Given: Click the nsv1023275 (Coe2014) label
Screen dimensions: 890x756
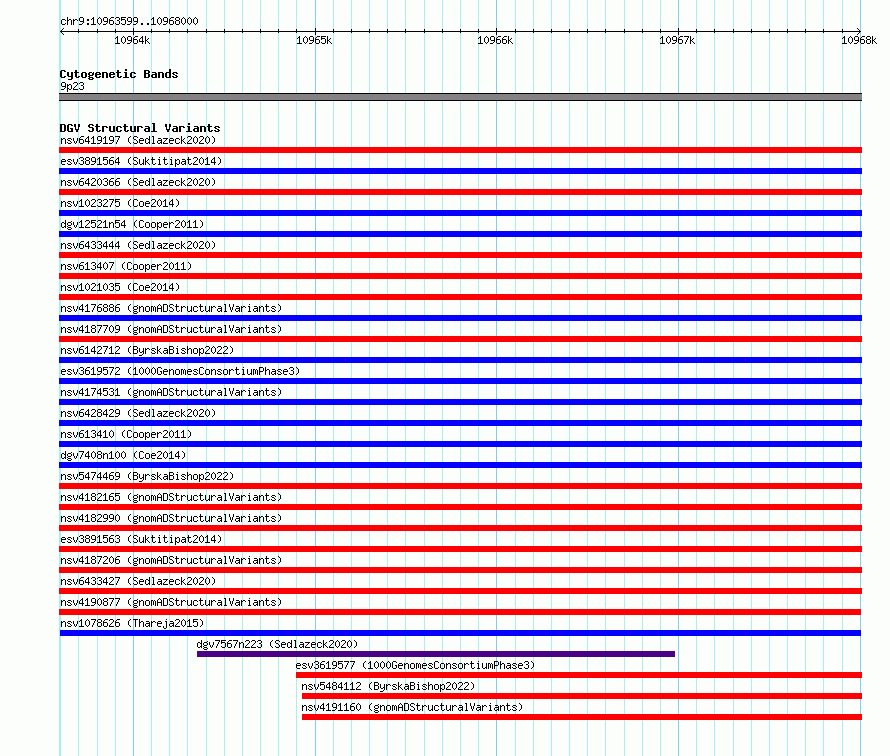Looking at the screenshot, I should [x=120, y=203].
